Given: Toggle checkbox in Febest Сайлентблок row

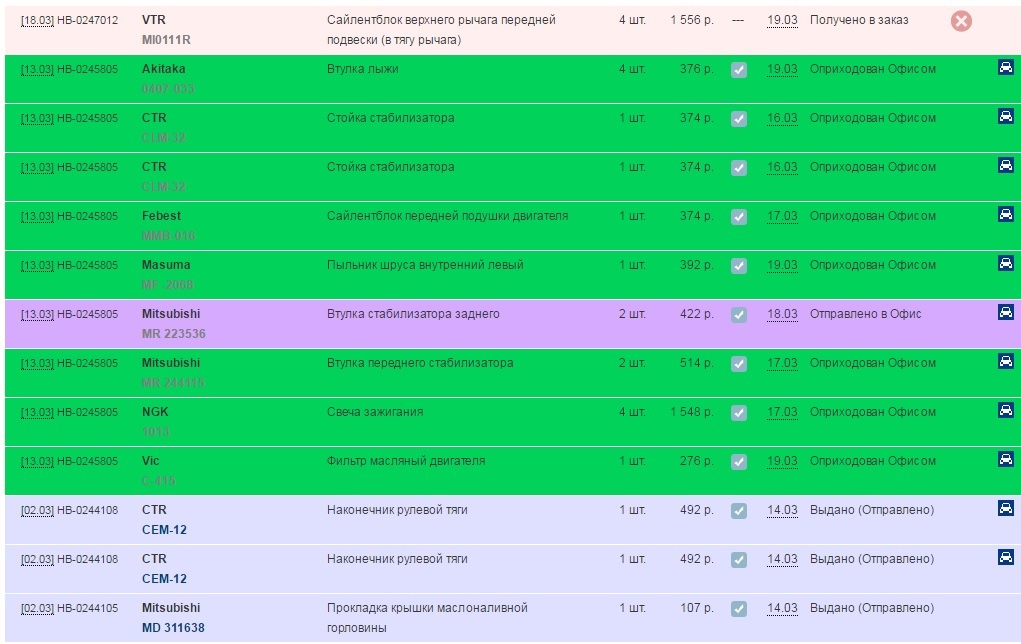Looking at the screenshot, I should click(x=738, y=217).
